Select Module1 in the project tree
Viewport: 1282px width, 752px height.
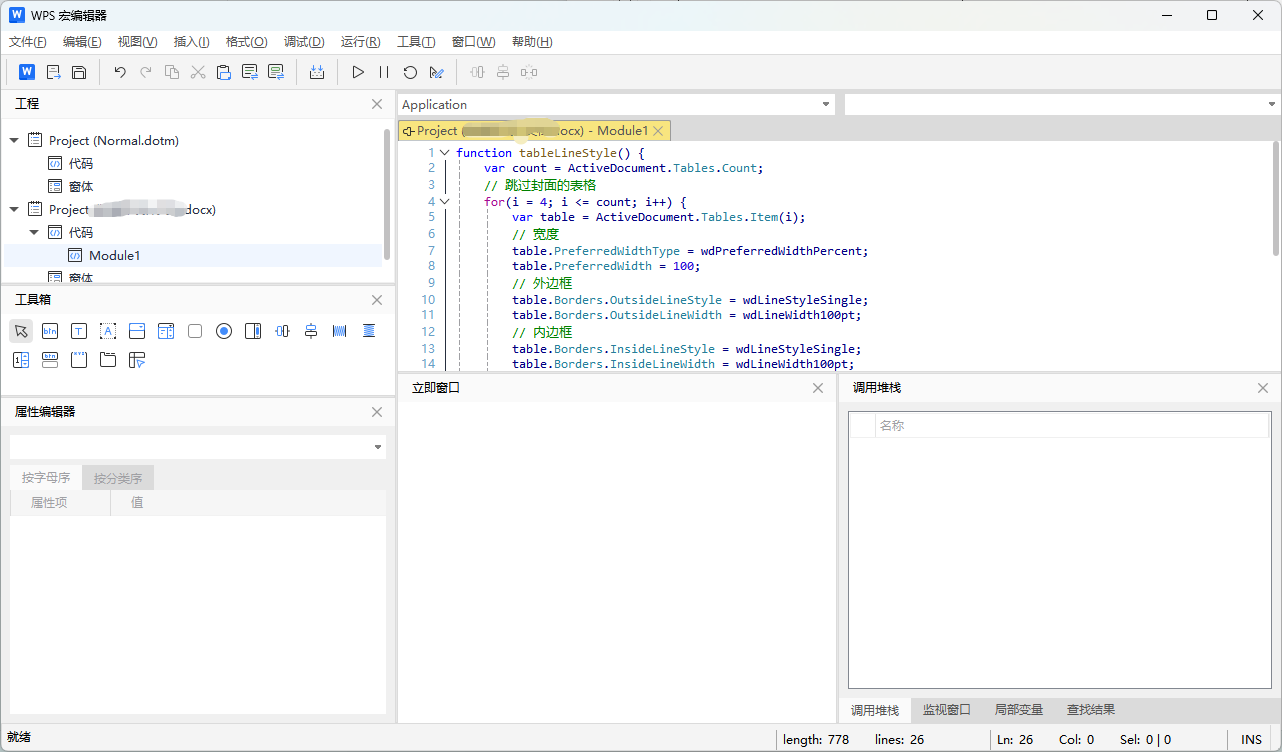114,256
